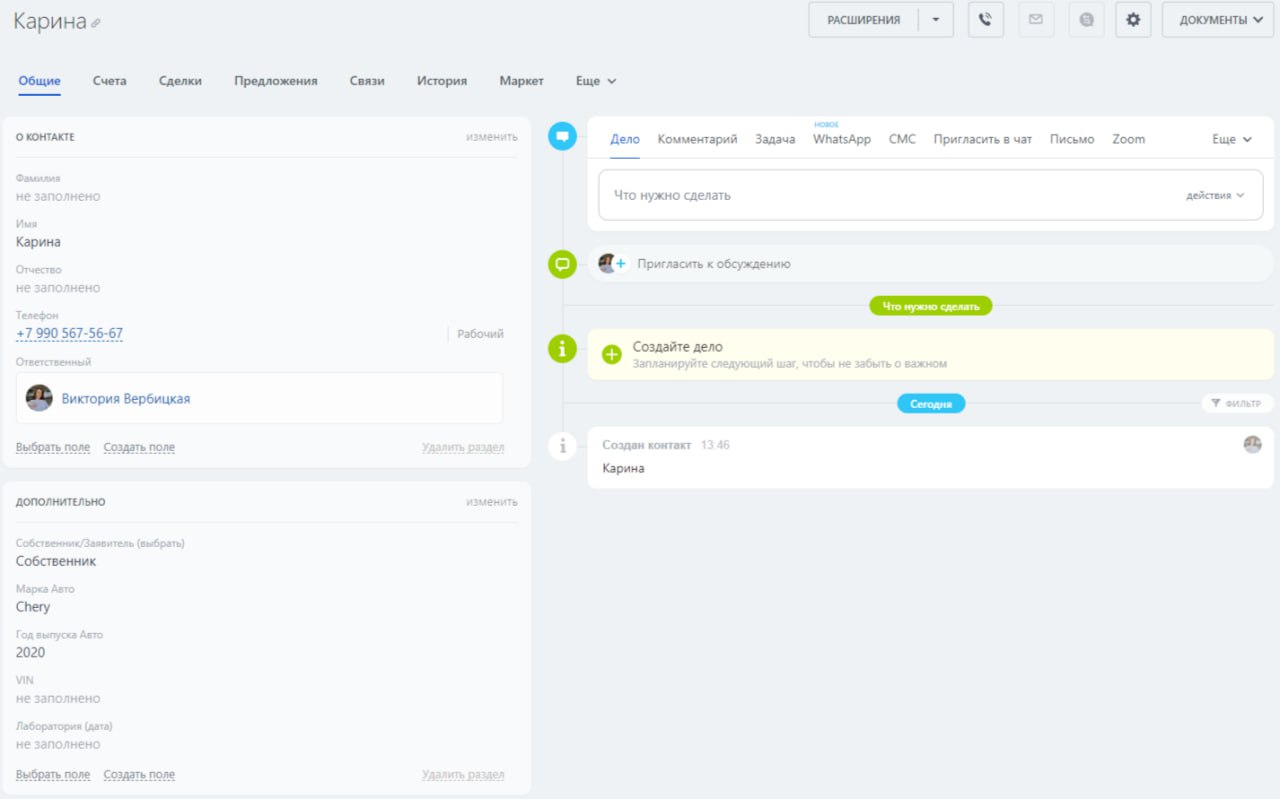Click the phone call icon button
The height and width of the screenshot is (799, 1280).
[985, 20]
